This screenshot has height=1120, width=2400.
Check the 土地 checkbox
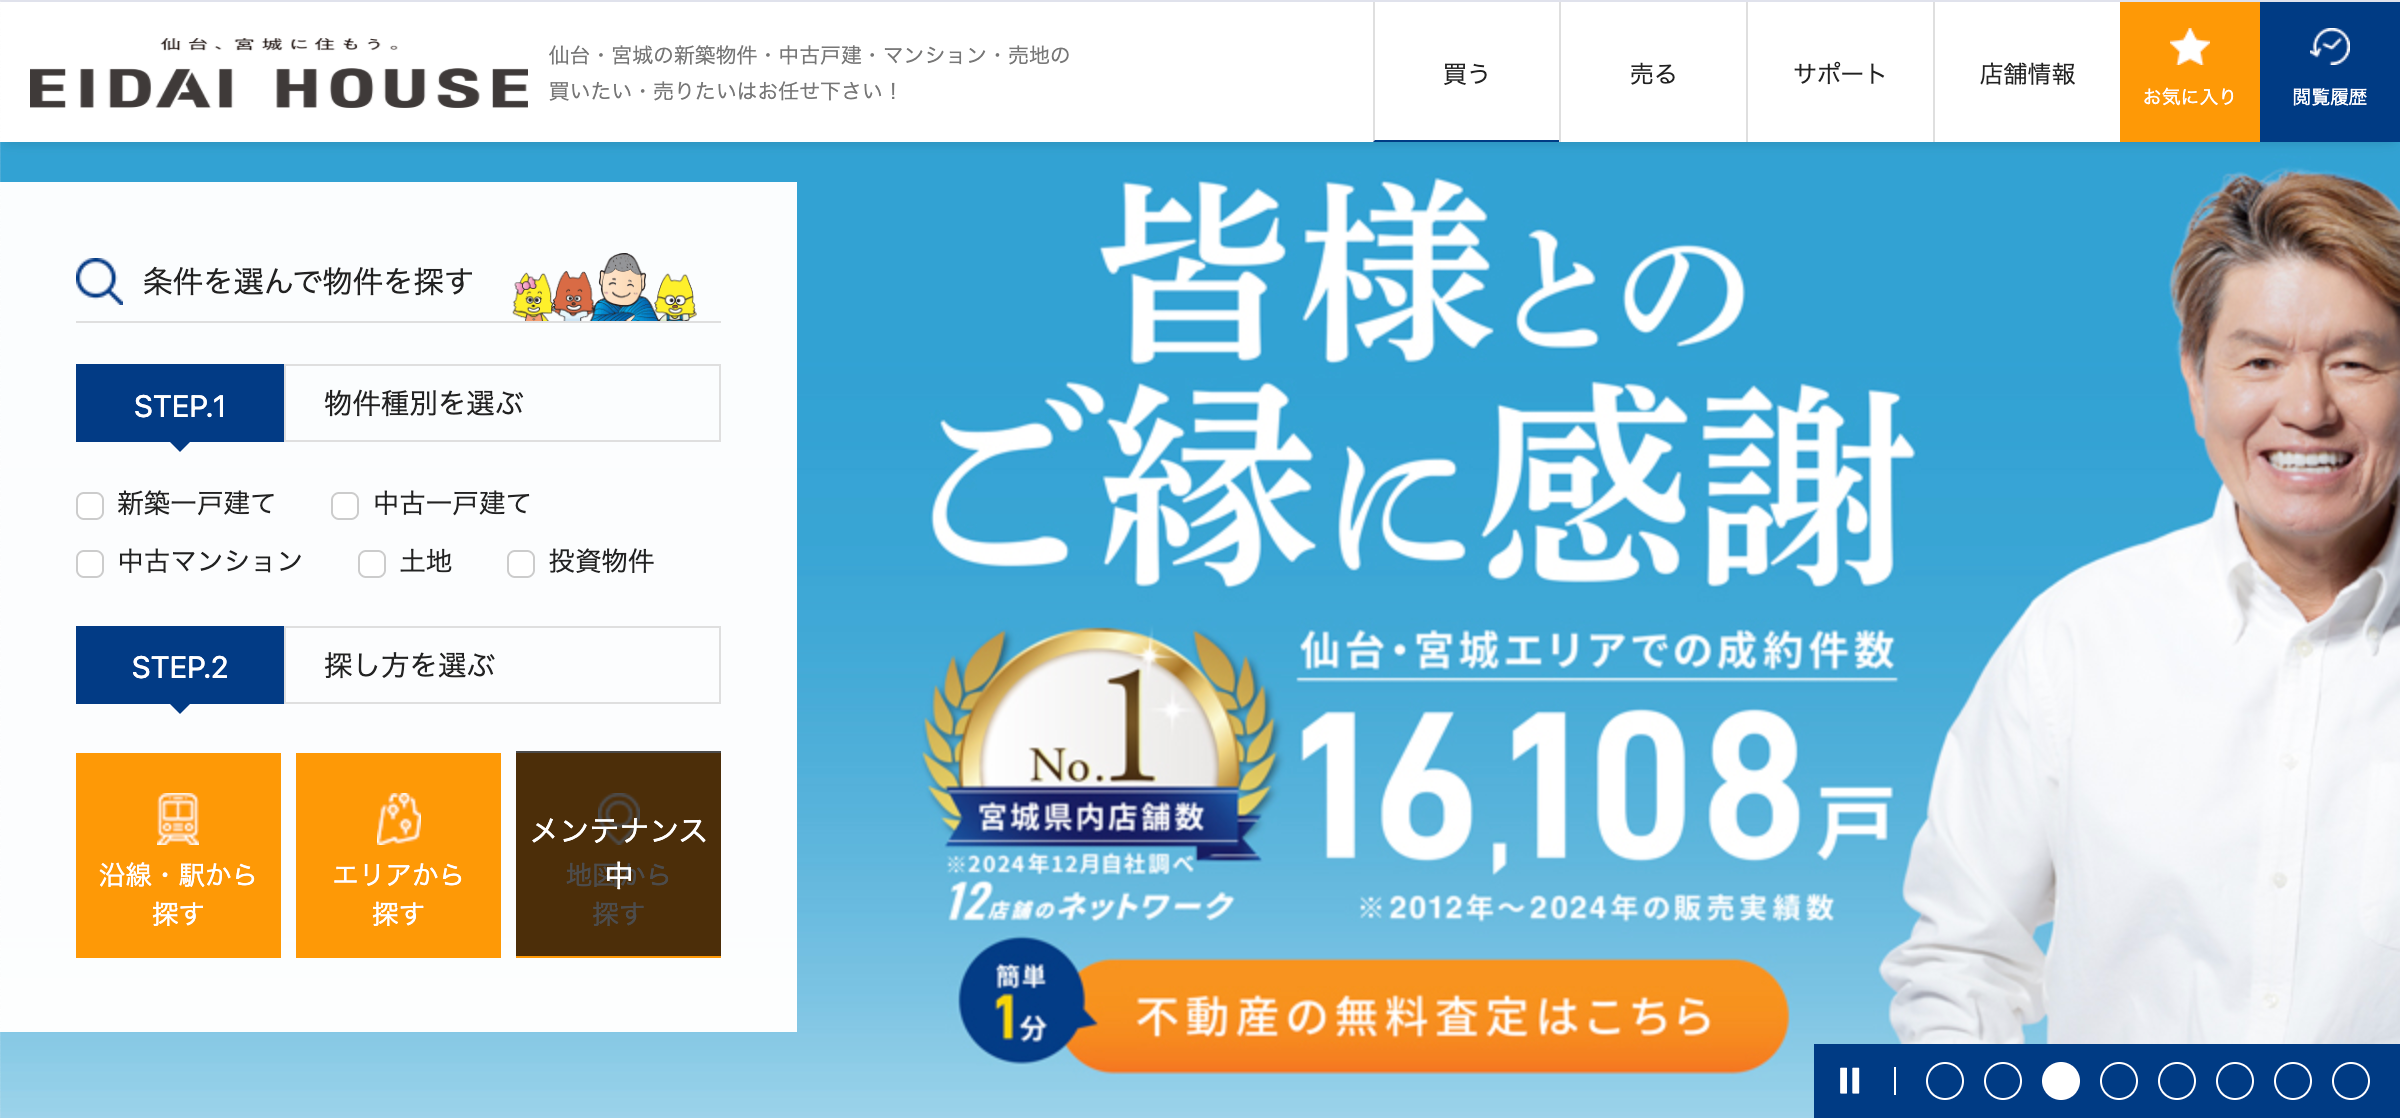point(372,562)
